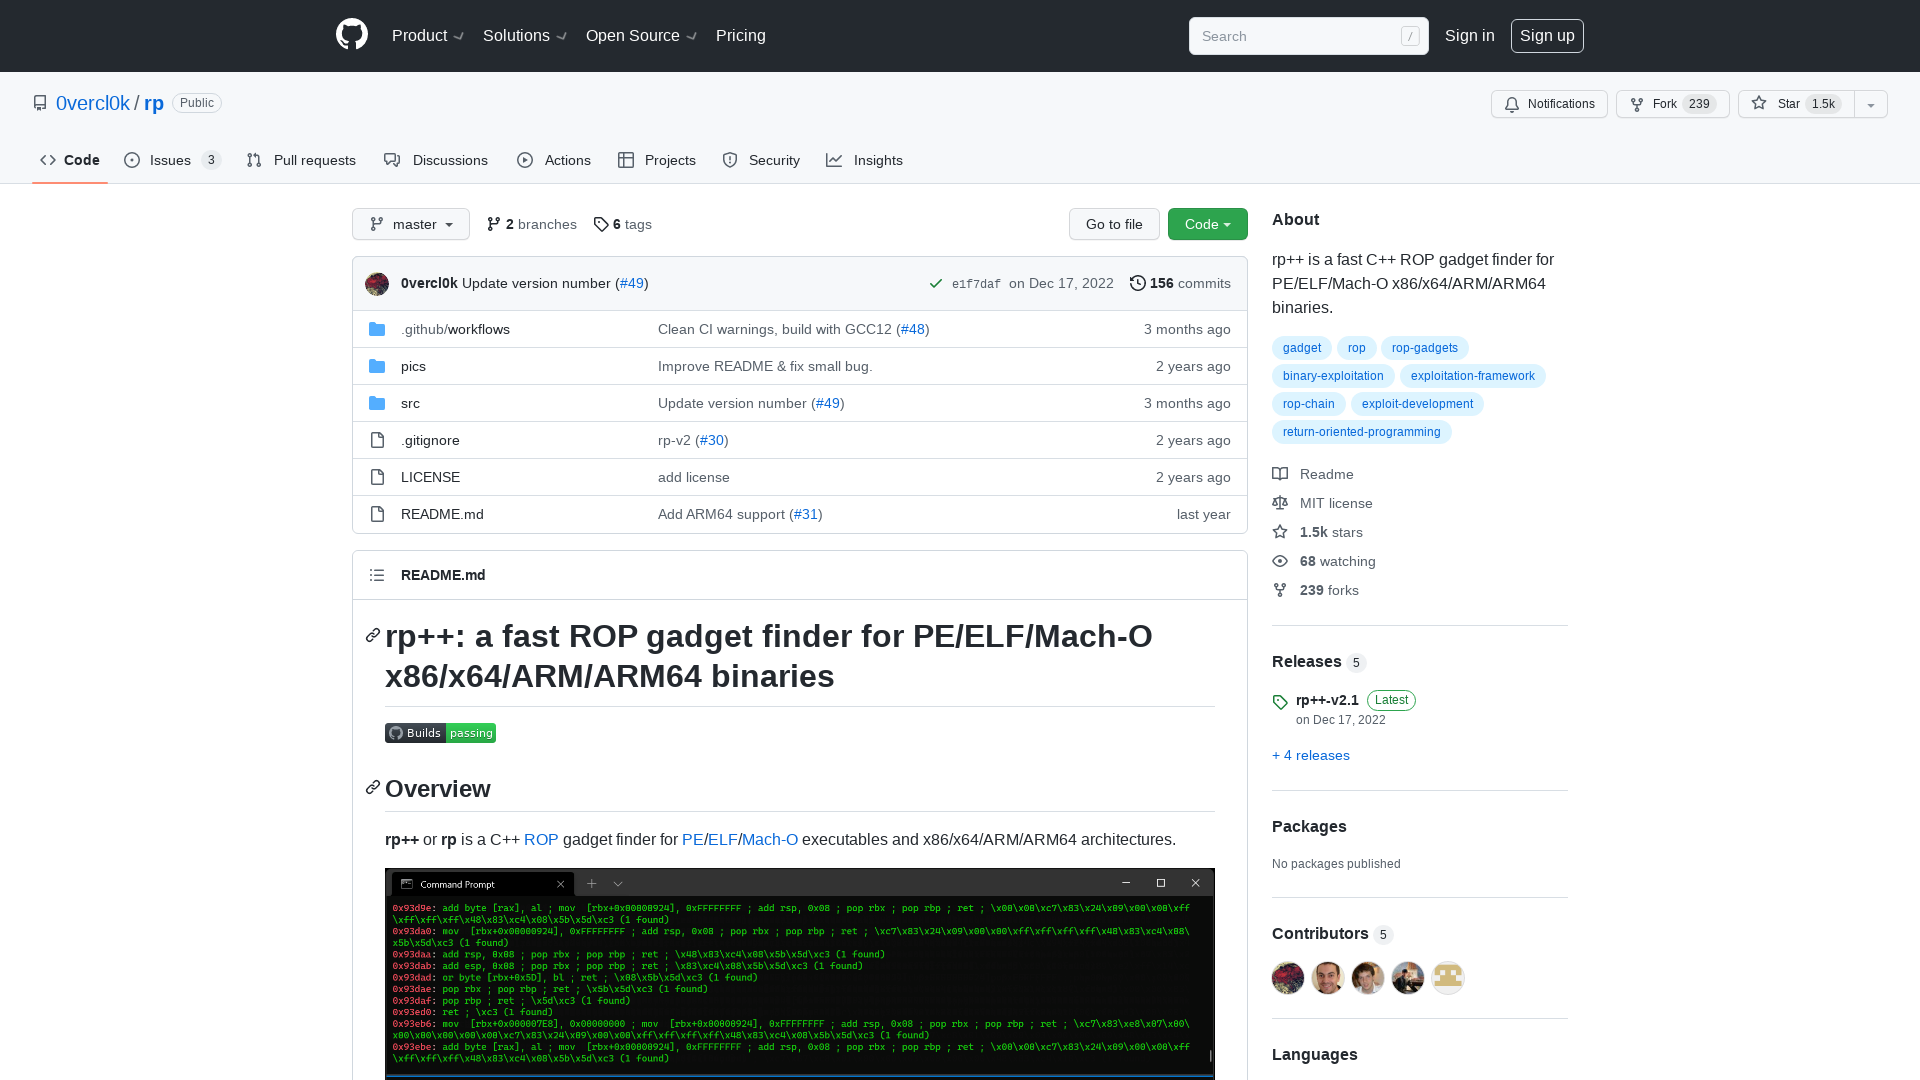The width and height of the screenshot is (1920, 1080).
Task: Switch to the Insights tab
Action: pyautogui.click(x=865, y=160)
